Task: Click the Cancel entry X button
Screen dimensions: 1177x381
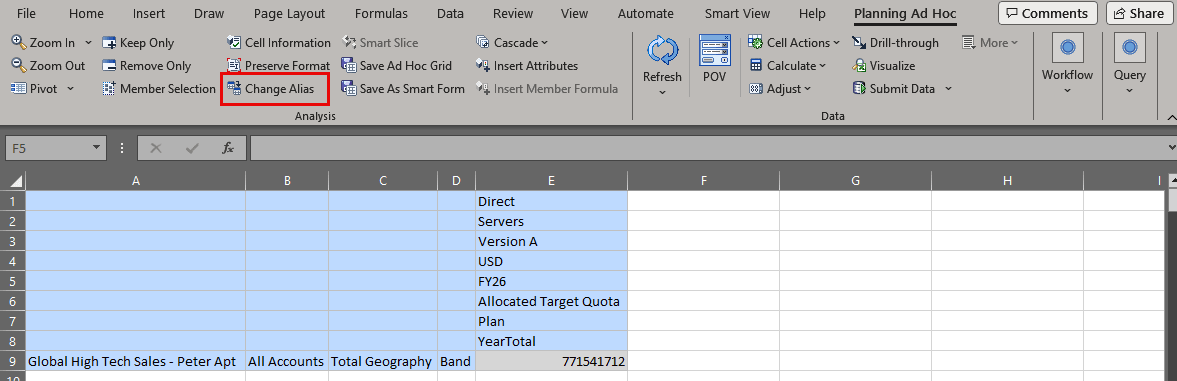Action: [x=156, y=148]
